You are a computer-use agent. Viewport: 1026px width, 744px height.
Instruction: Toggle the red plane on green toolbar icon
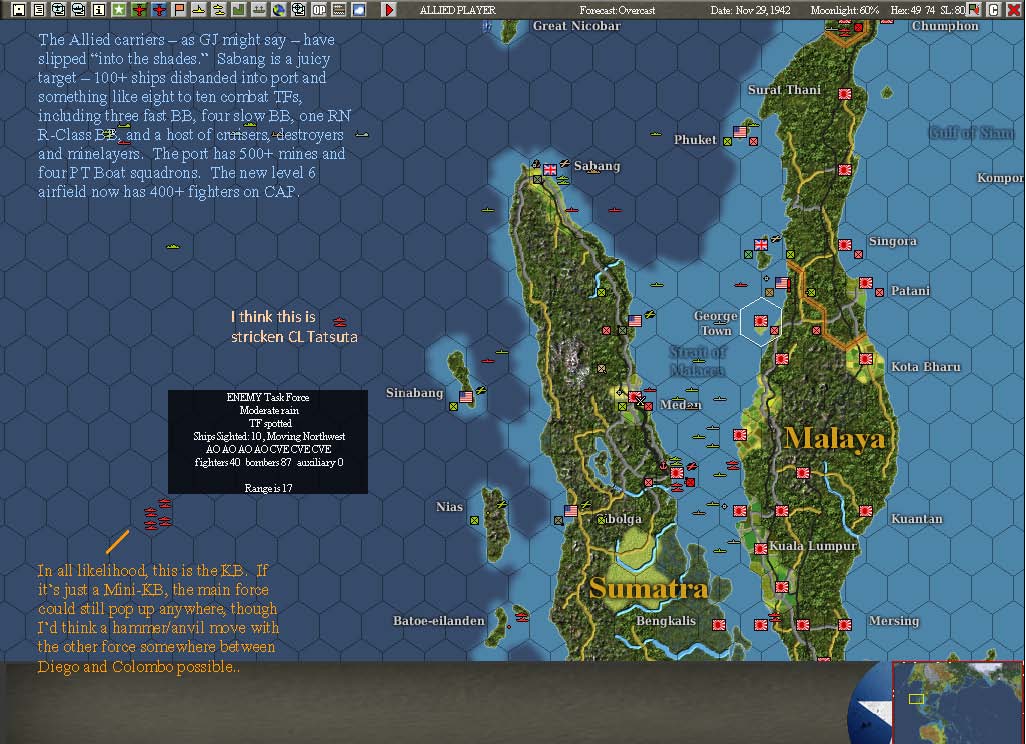[x=139, y=9]
